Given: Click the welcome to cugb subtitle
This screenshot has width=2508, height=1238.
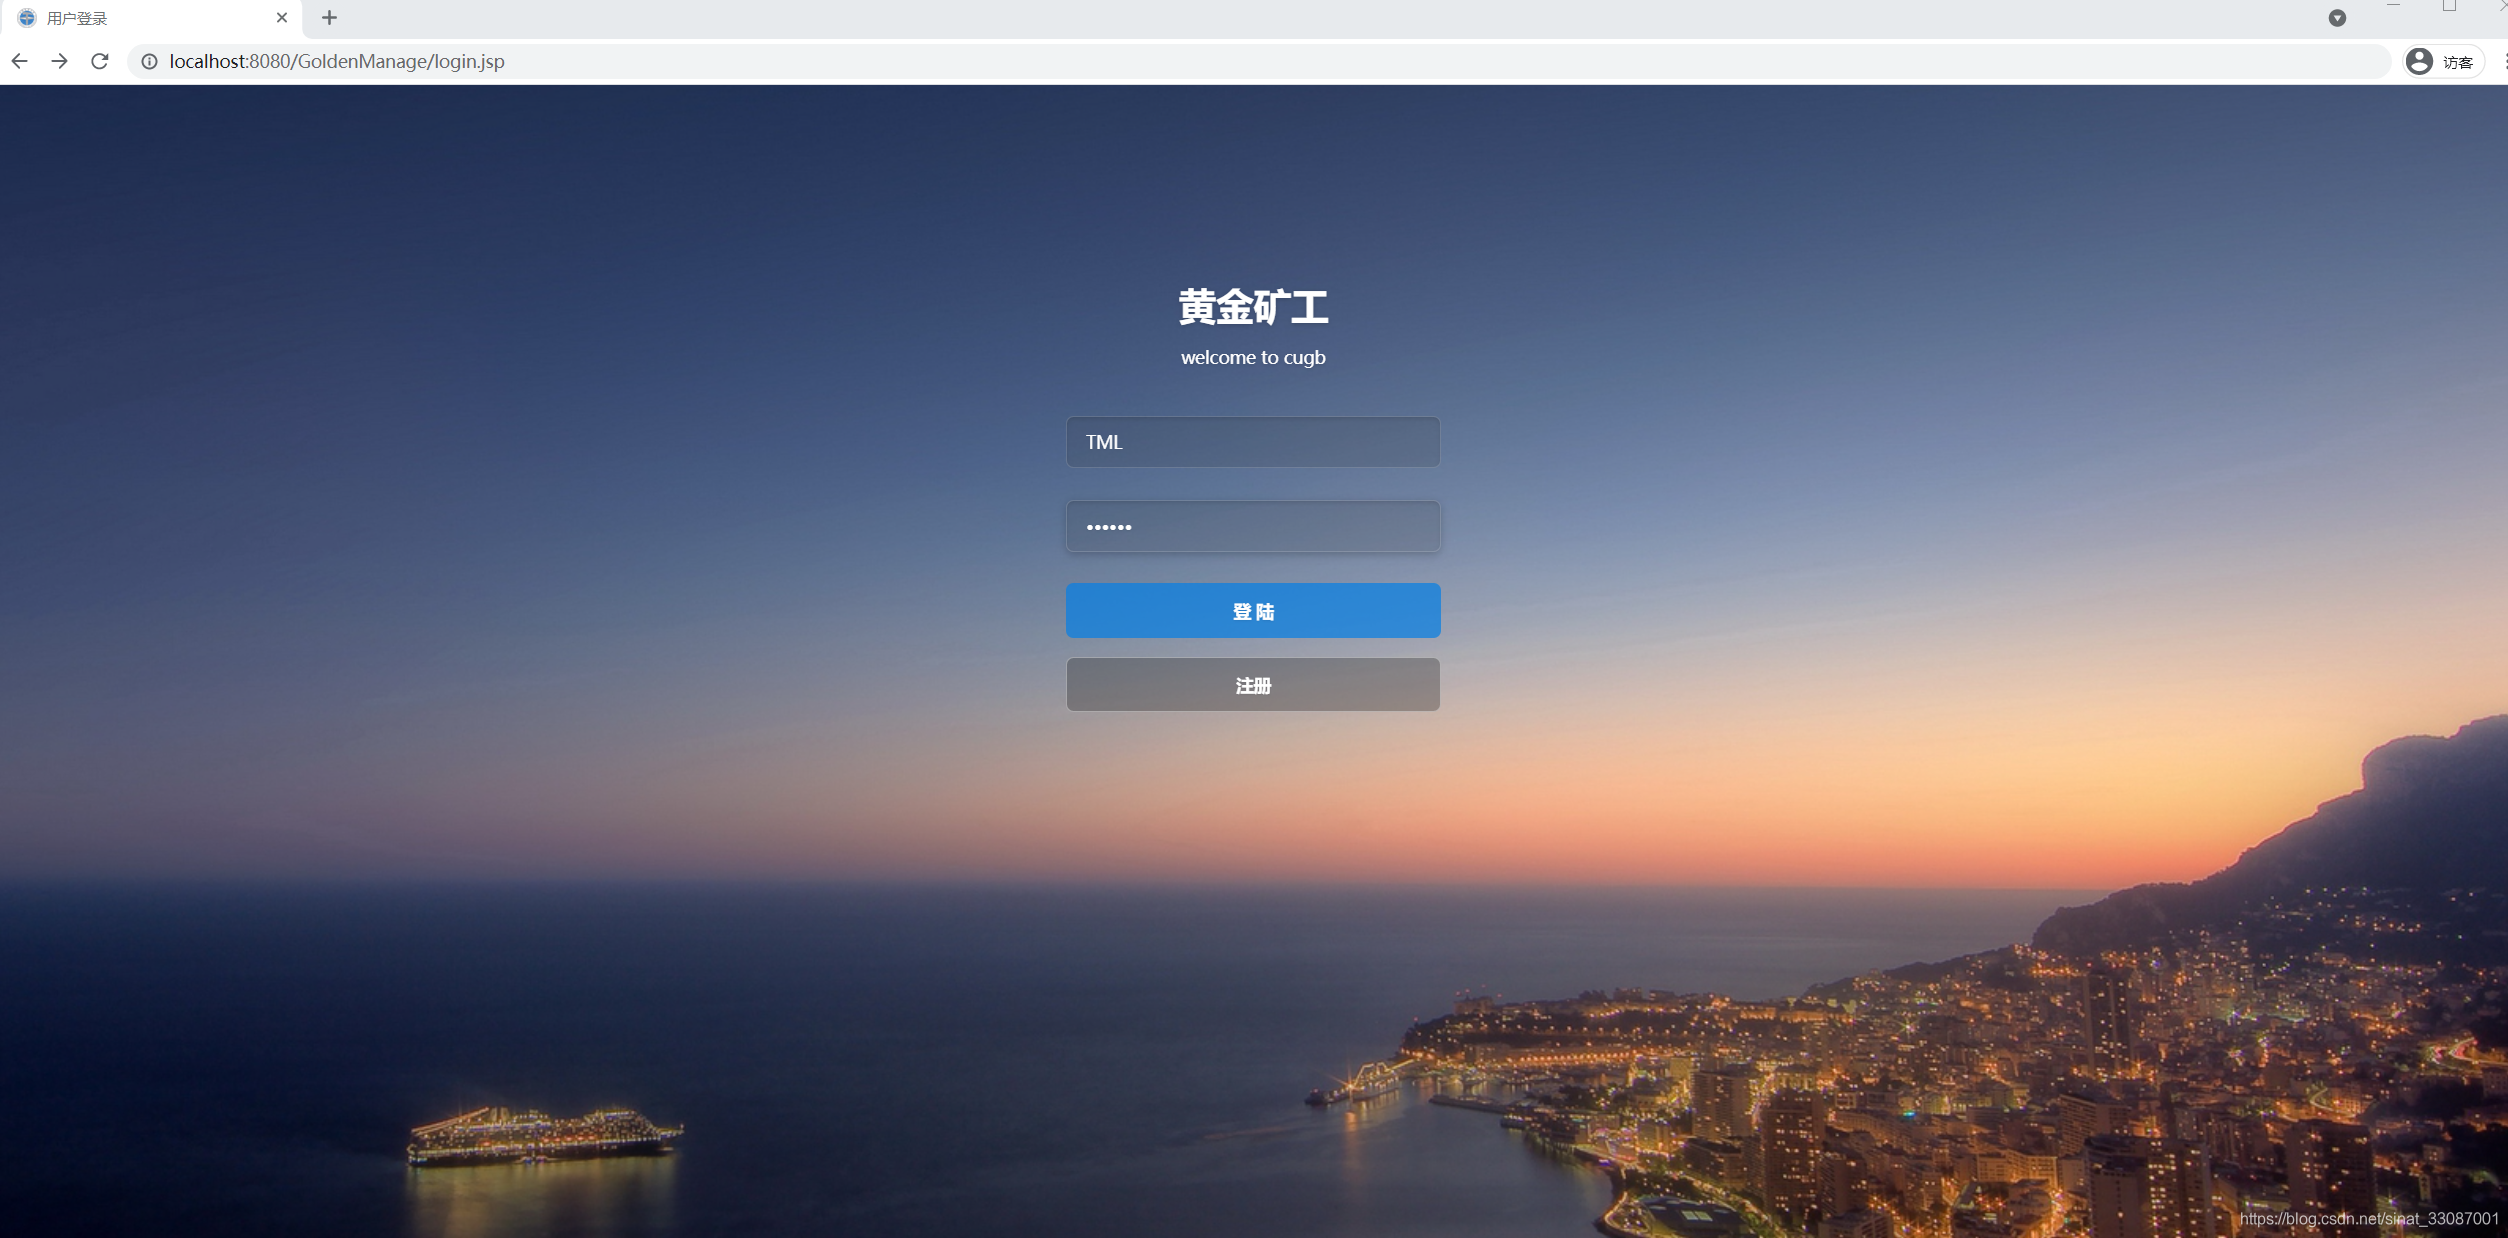Looking at the screenshot, I should (x=1253, y=357).
